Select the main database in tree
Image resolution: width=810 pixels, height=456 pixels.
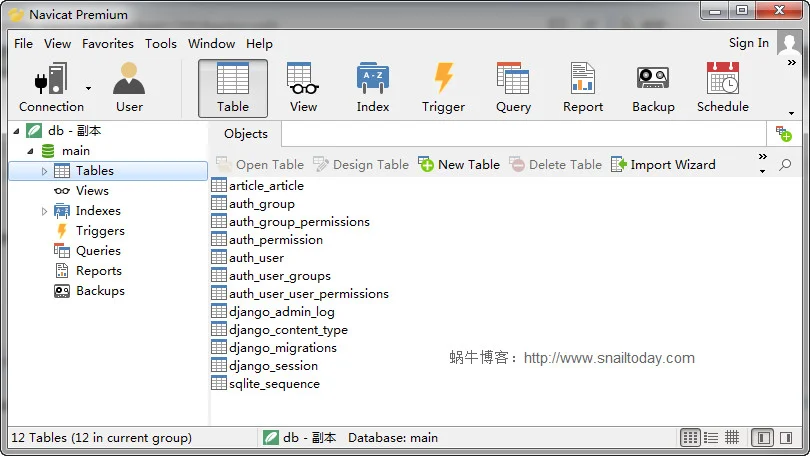[x=75, y=151]
